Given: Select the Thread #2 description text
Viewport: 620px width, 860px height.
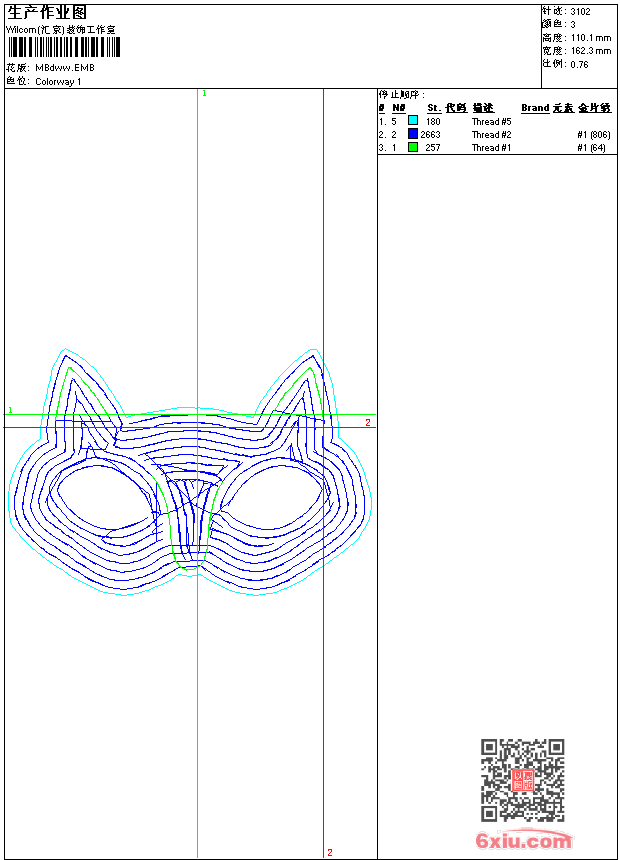Looking at the screenshot, I should tap(491, 134).
